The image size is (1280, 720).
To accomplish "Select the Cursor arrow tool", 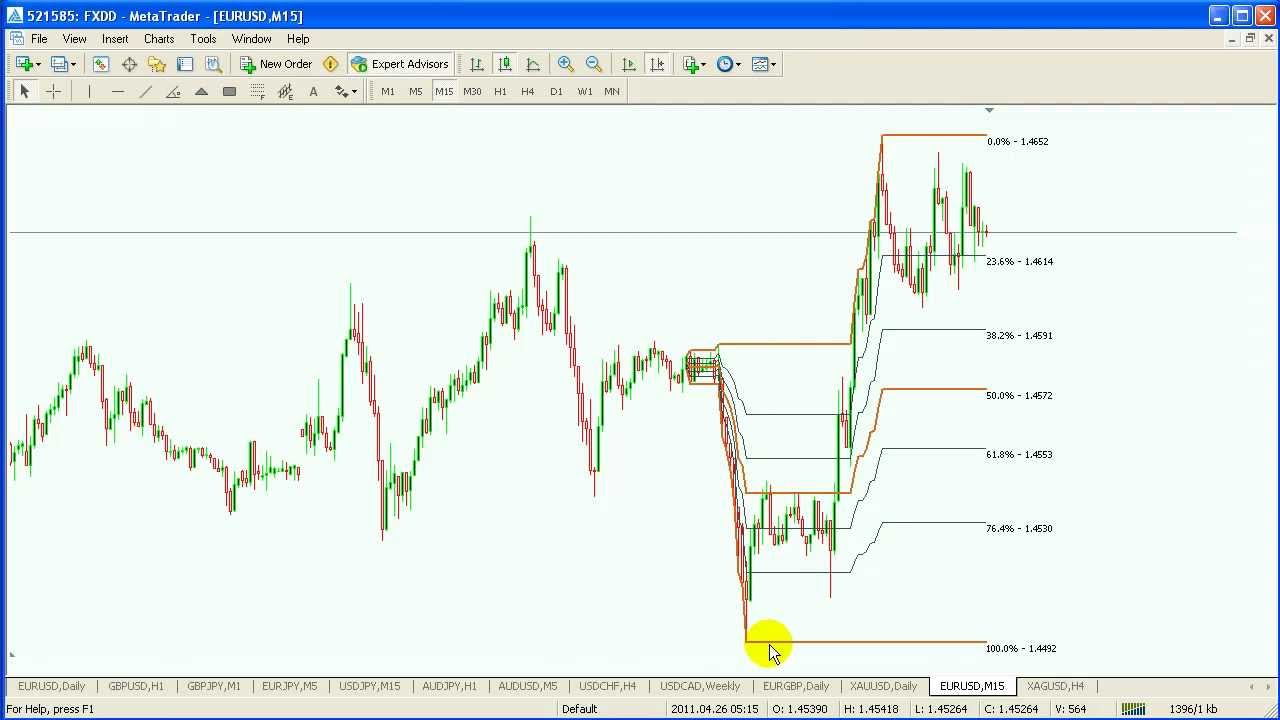I will pyautogui.click(x=25, y=91).
